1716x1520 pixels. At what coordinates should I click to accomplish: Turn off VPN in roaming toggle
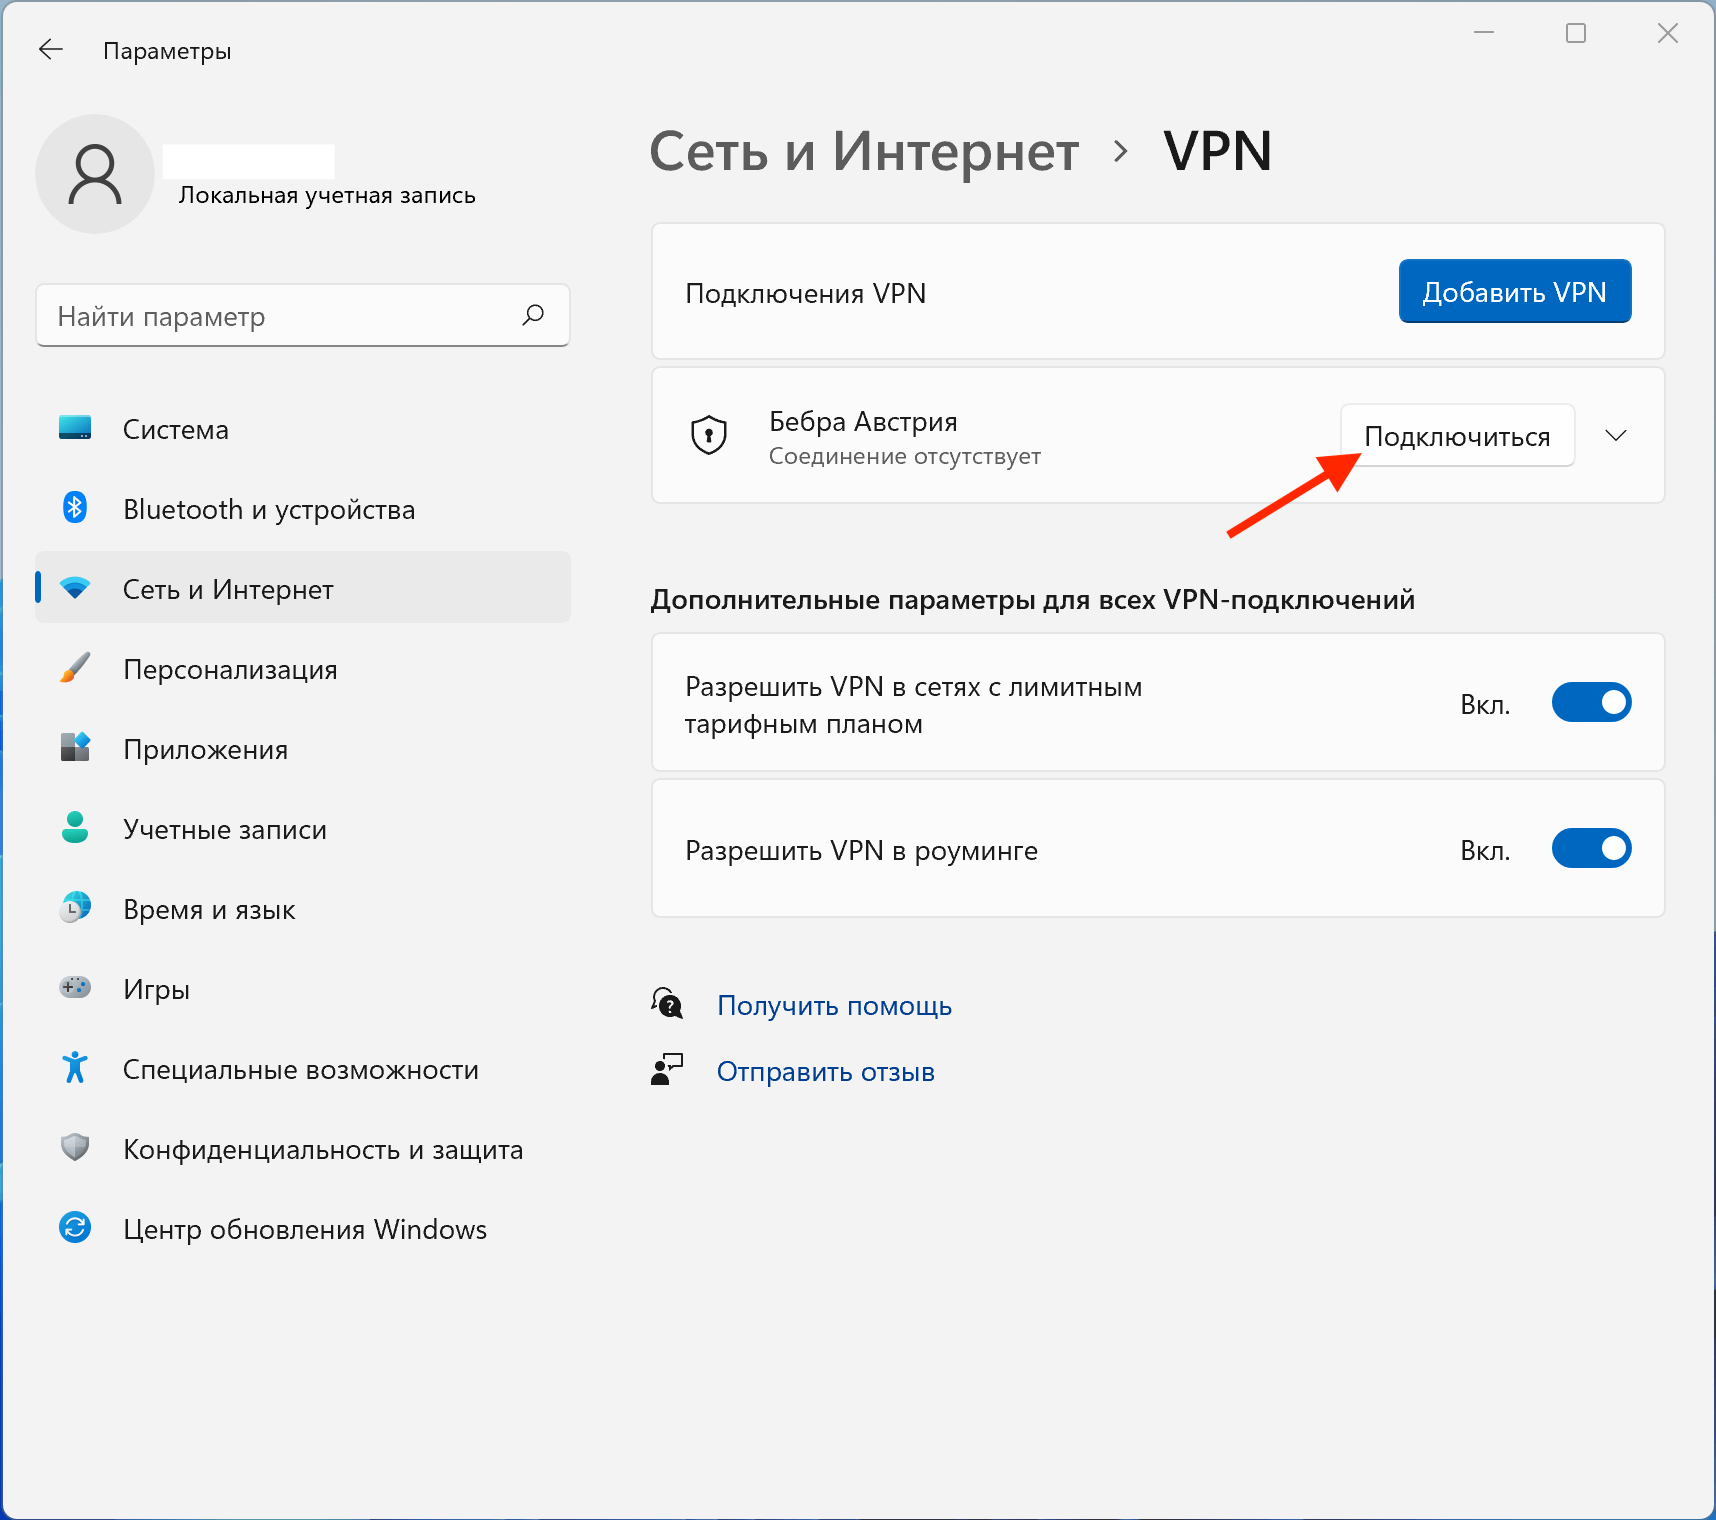[1590, 849]
